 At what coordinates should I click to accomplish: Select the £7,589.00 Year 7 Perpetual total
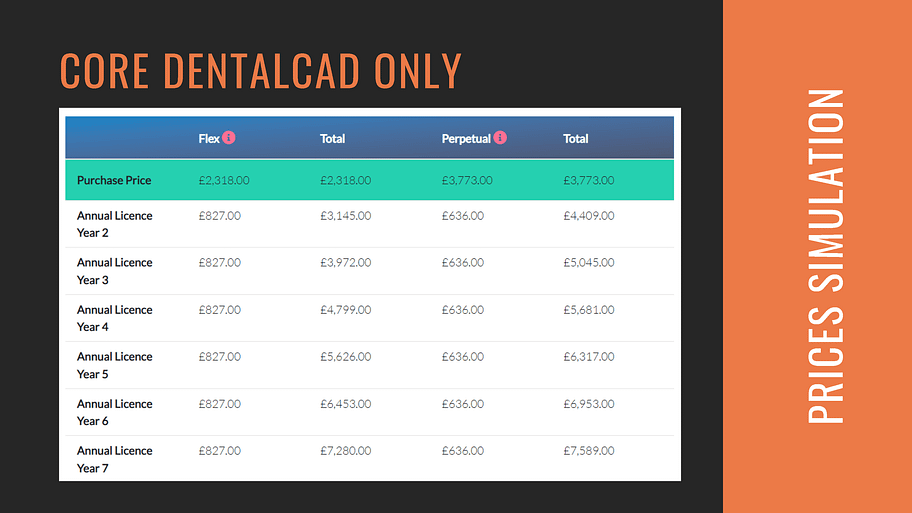[x=588, y=451]
